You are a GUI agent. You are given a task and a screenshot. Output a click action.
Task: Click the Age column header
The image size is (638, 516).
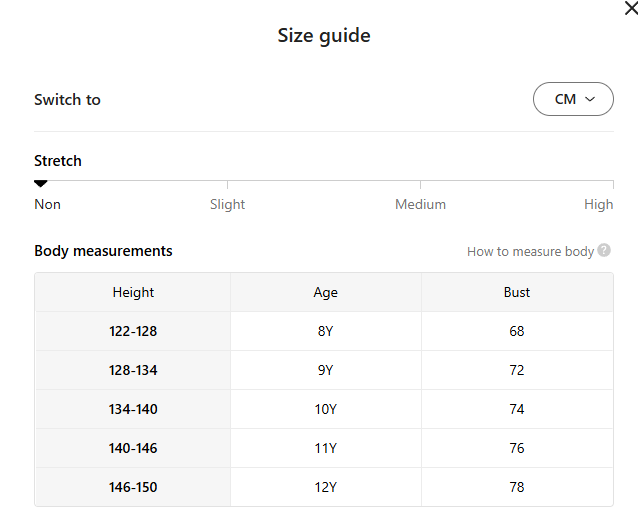[x=325, y=292]
